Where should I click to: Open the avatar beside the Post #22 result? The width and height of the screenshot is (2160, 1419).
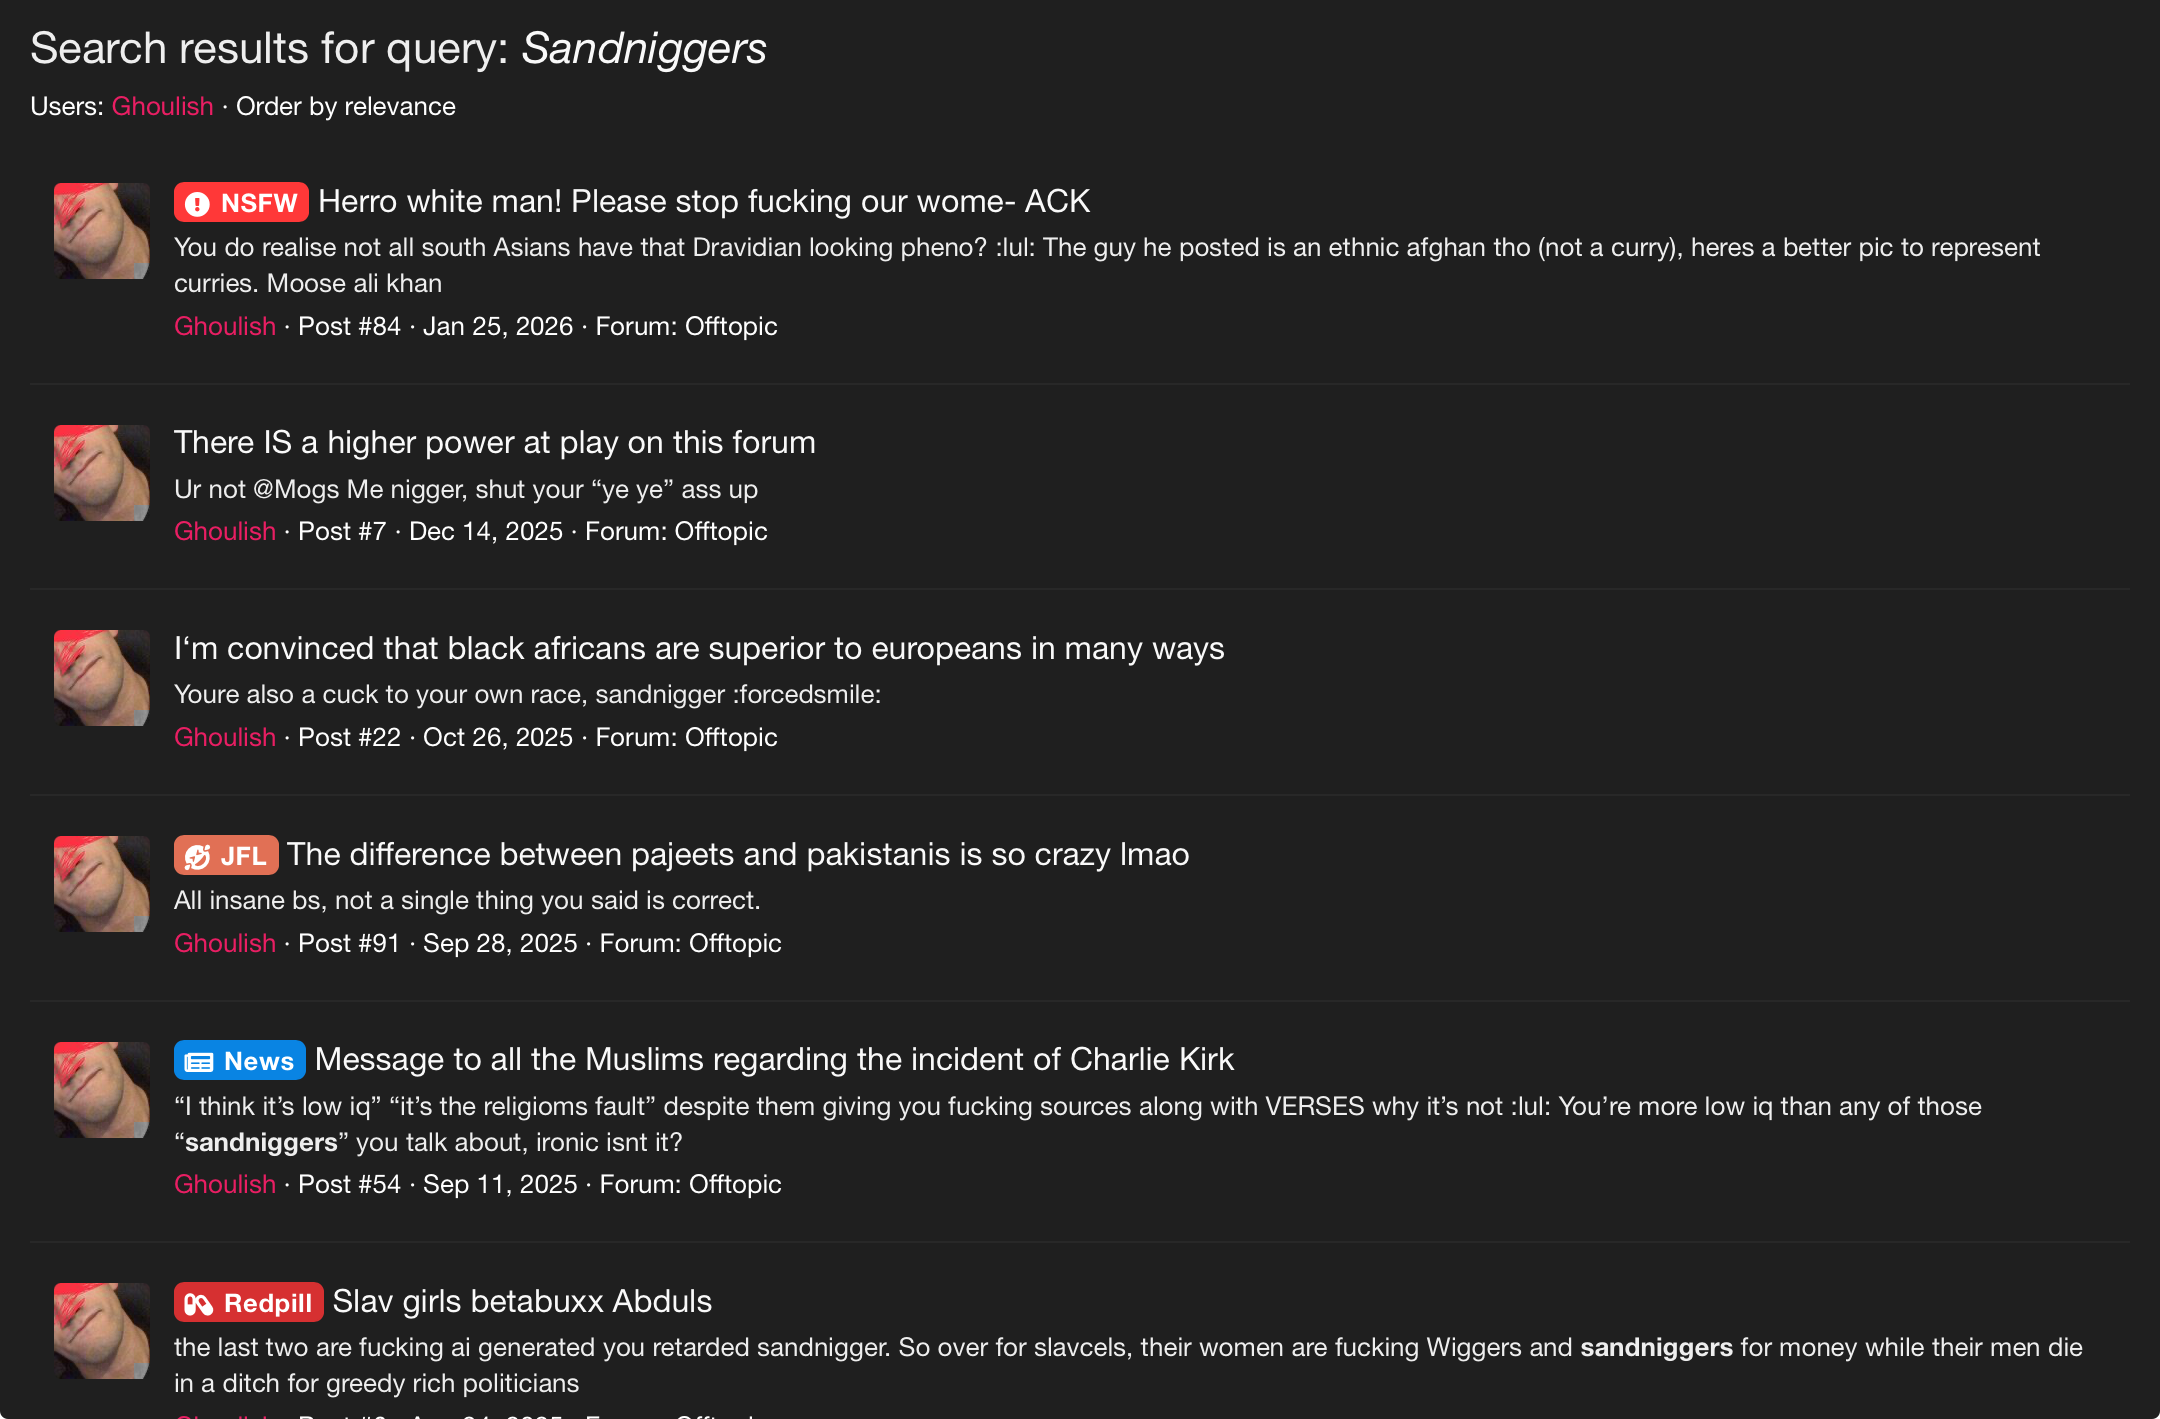(x=102, y=678)
